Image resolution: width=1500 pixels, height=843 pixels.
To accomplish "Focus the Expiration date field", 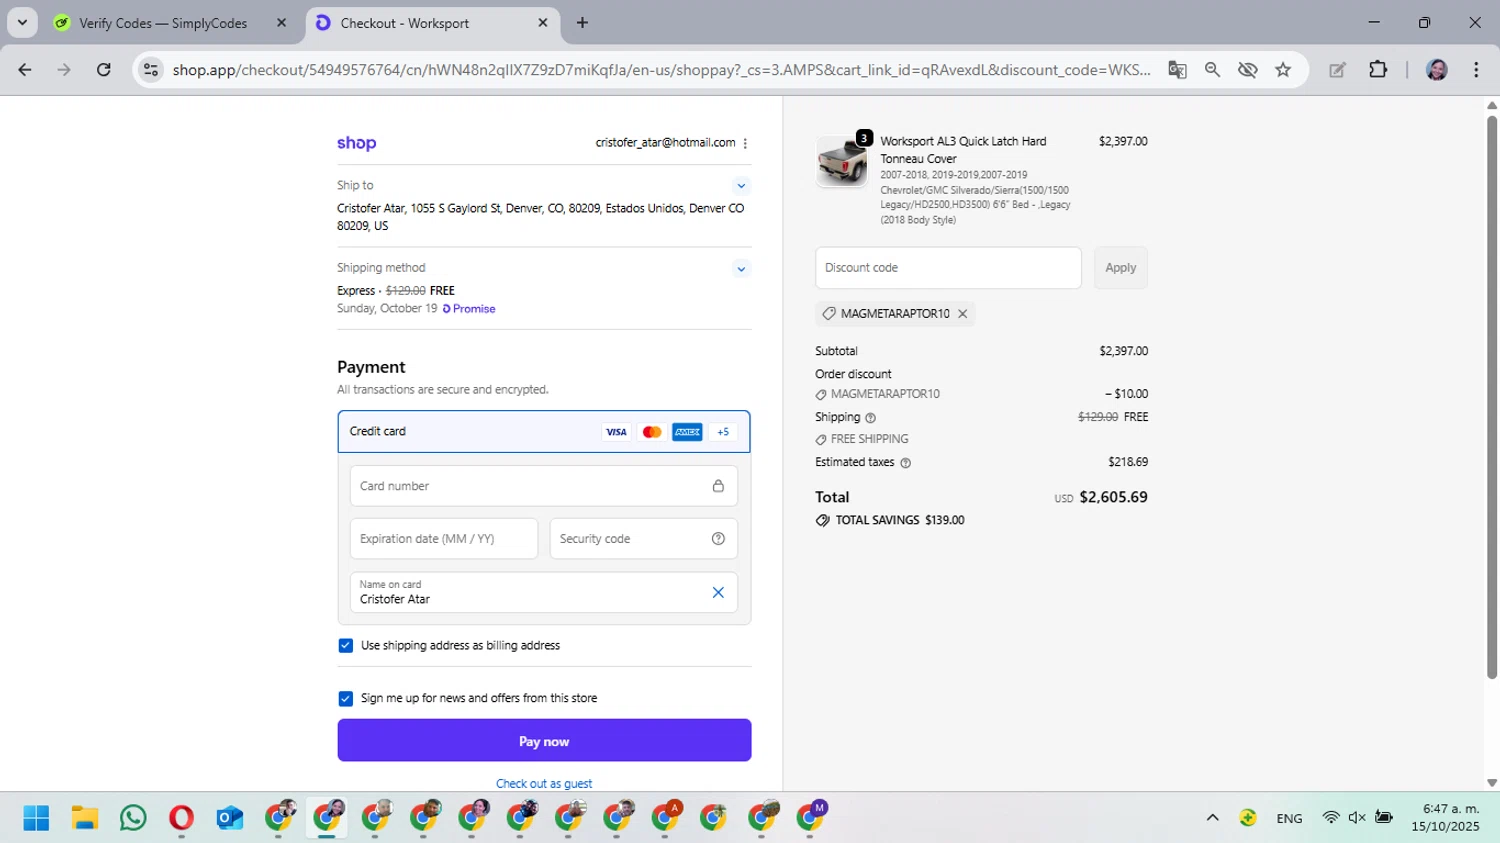I will (x=444, y=539).
